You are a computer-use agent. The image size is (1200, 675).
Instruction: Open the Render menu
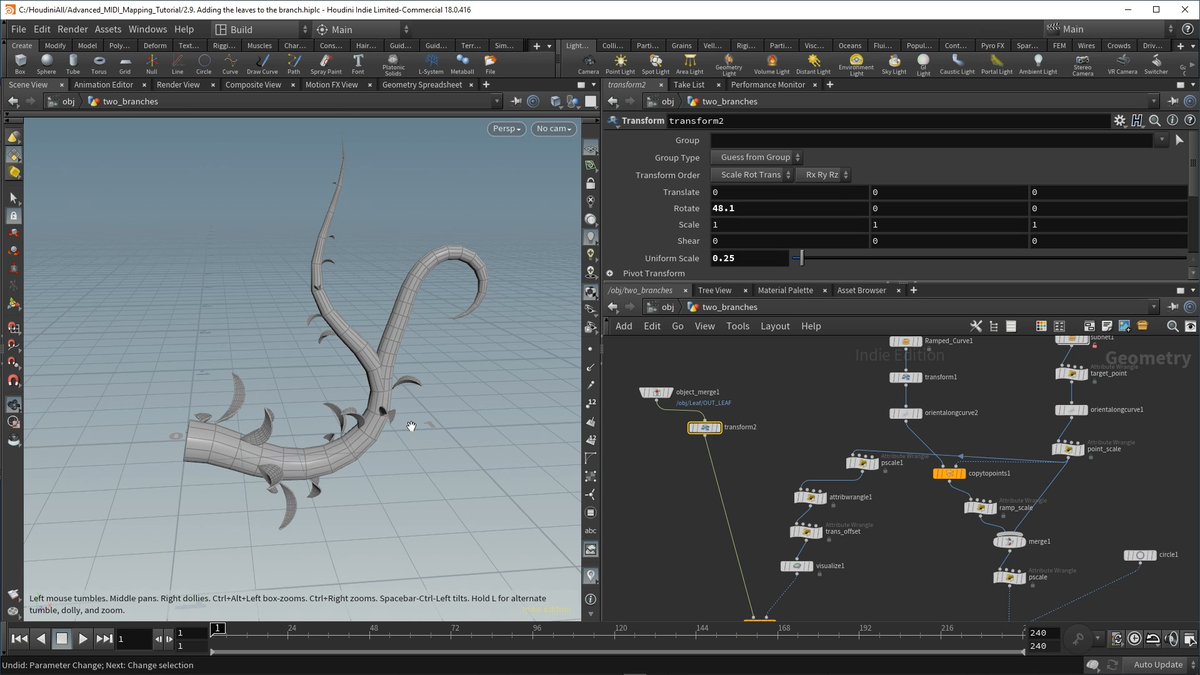pos(72,29)
